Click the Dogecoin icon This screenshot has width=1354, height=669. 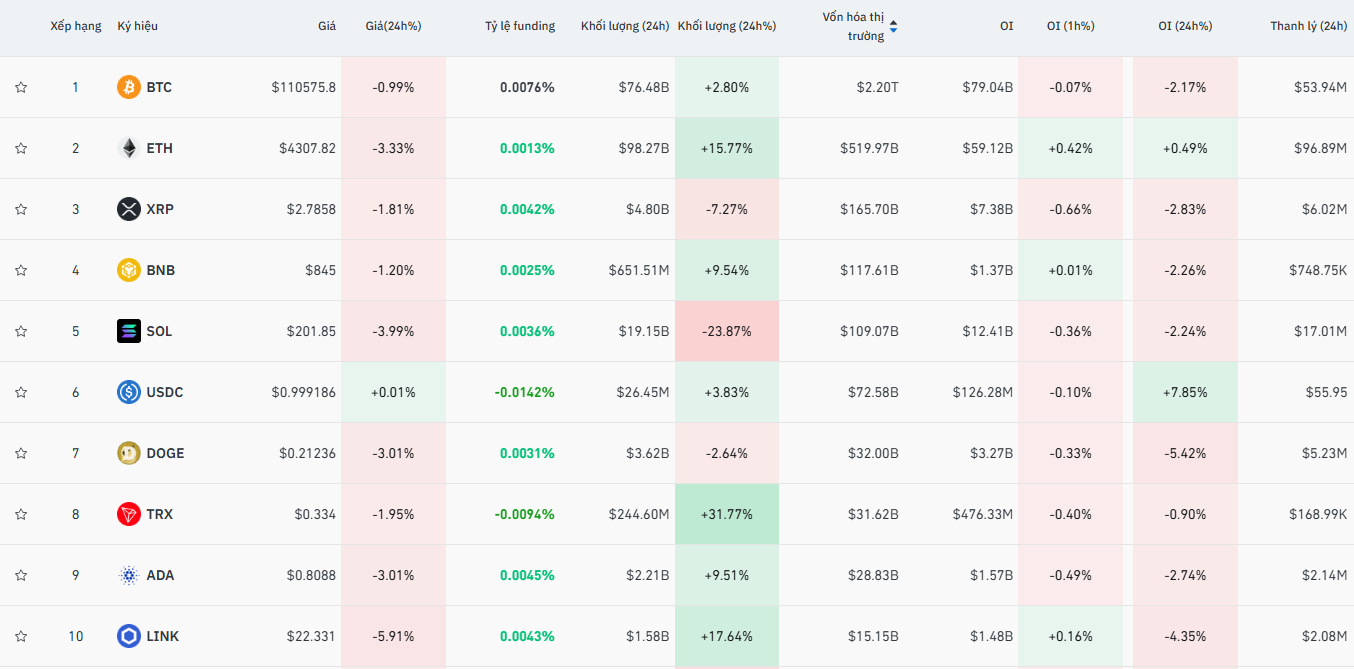(129, 453)
